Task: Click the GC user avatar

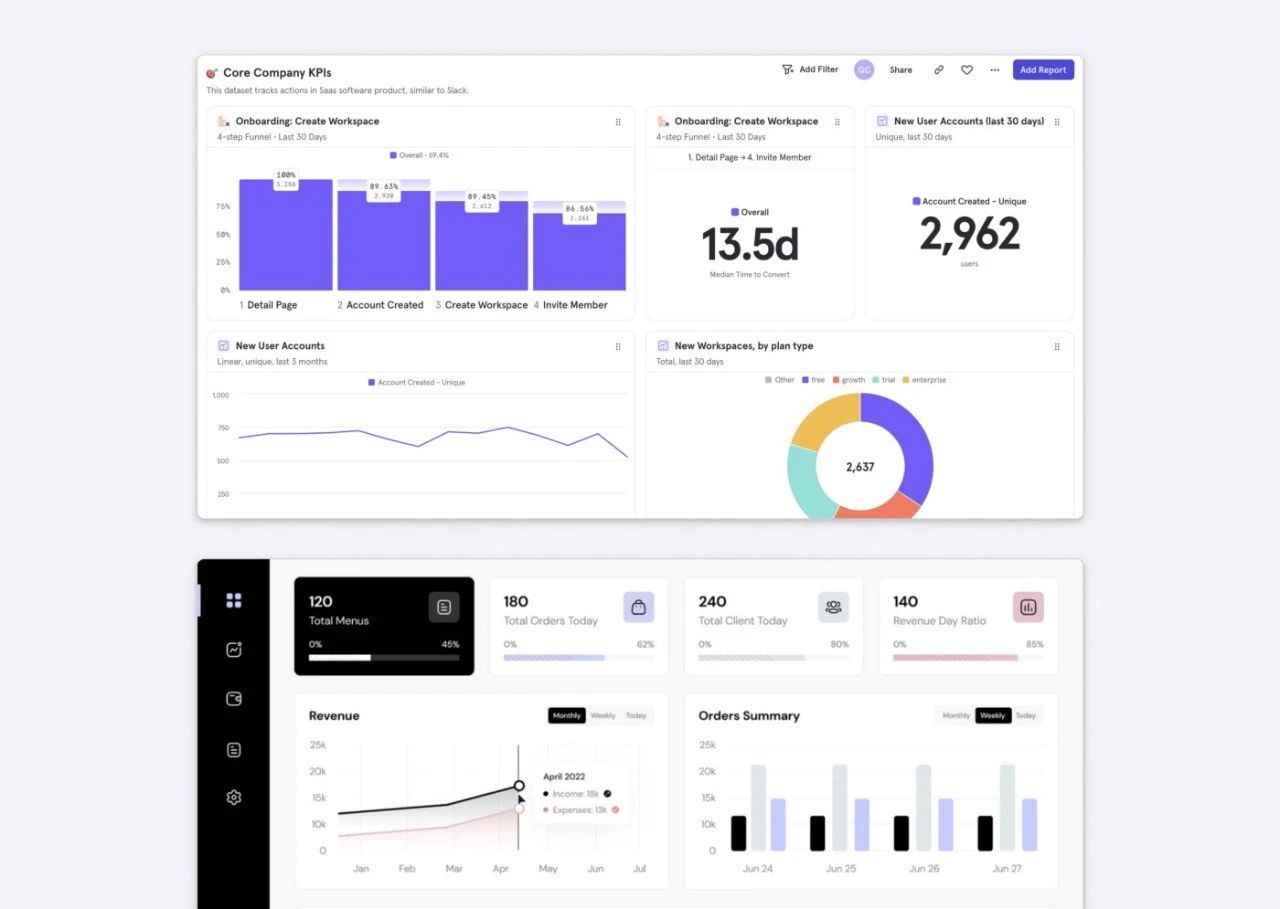Action: [864, 70]
